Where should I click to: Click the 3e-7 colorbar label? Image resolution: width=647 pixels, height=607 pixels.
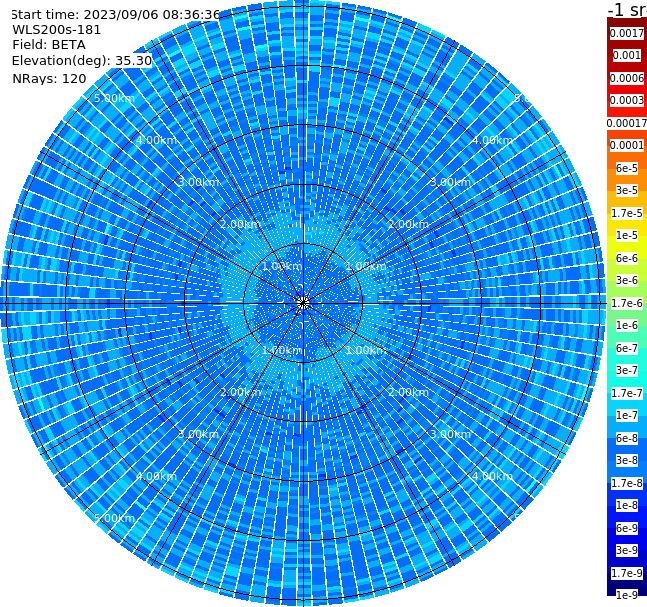click(627, 370)
